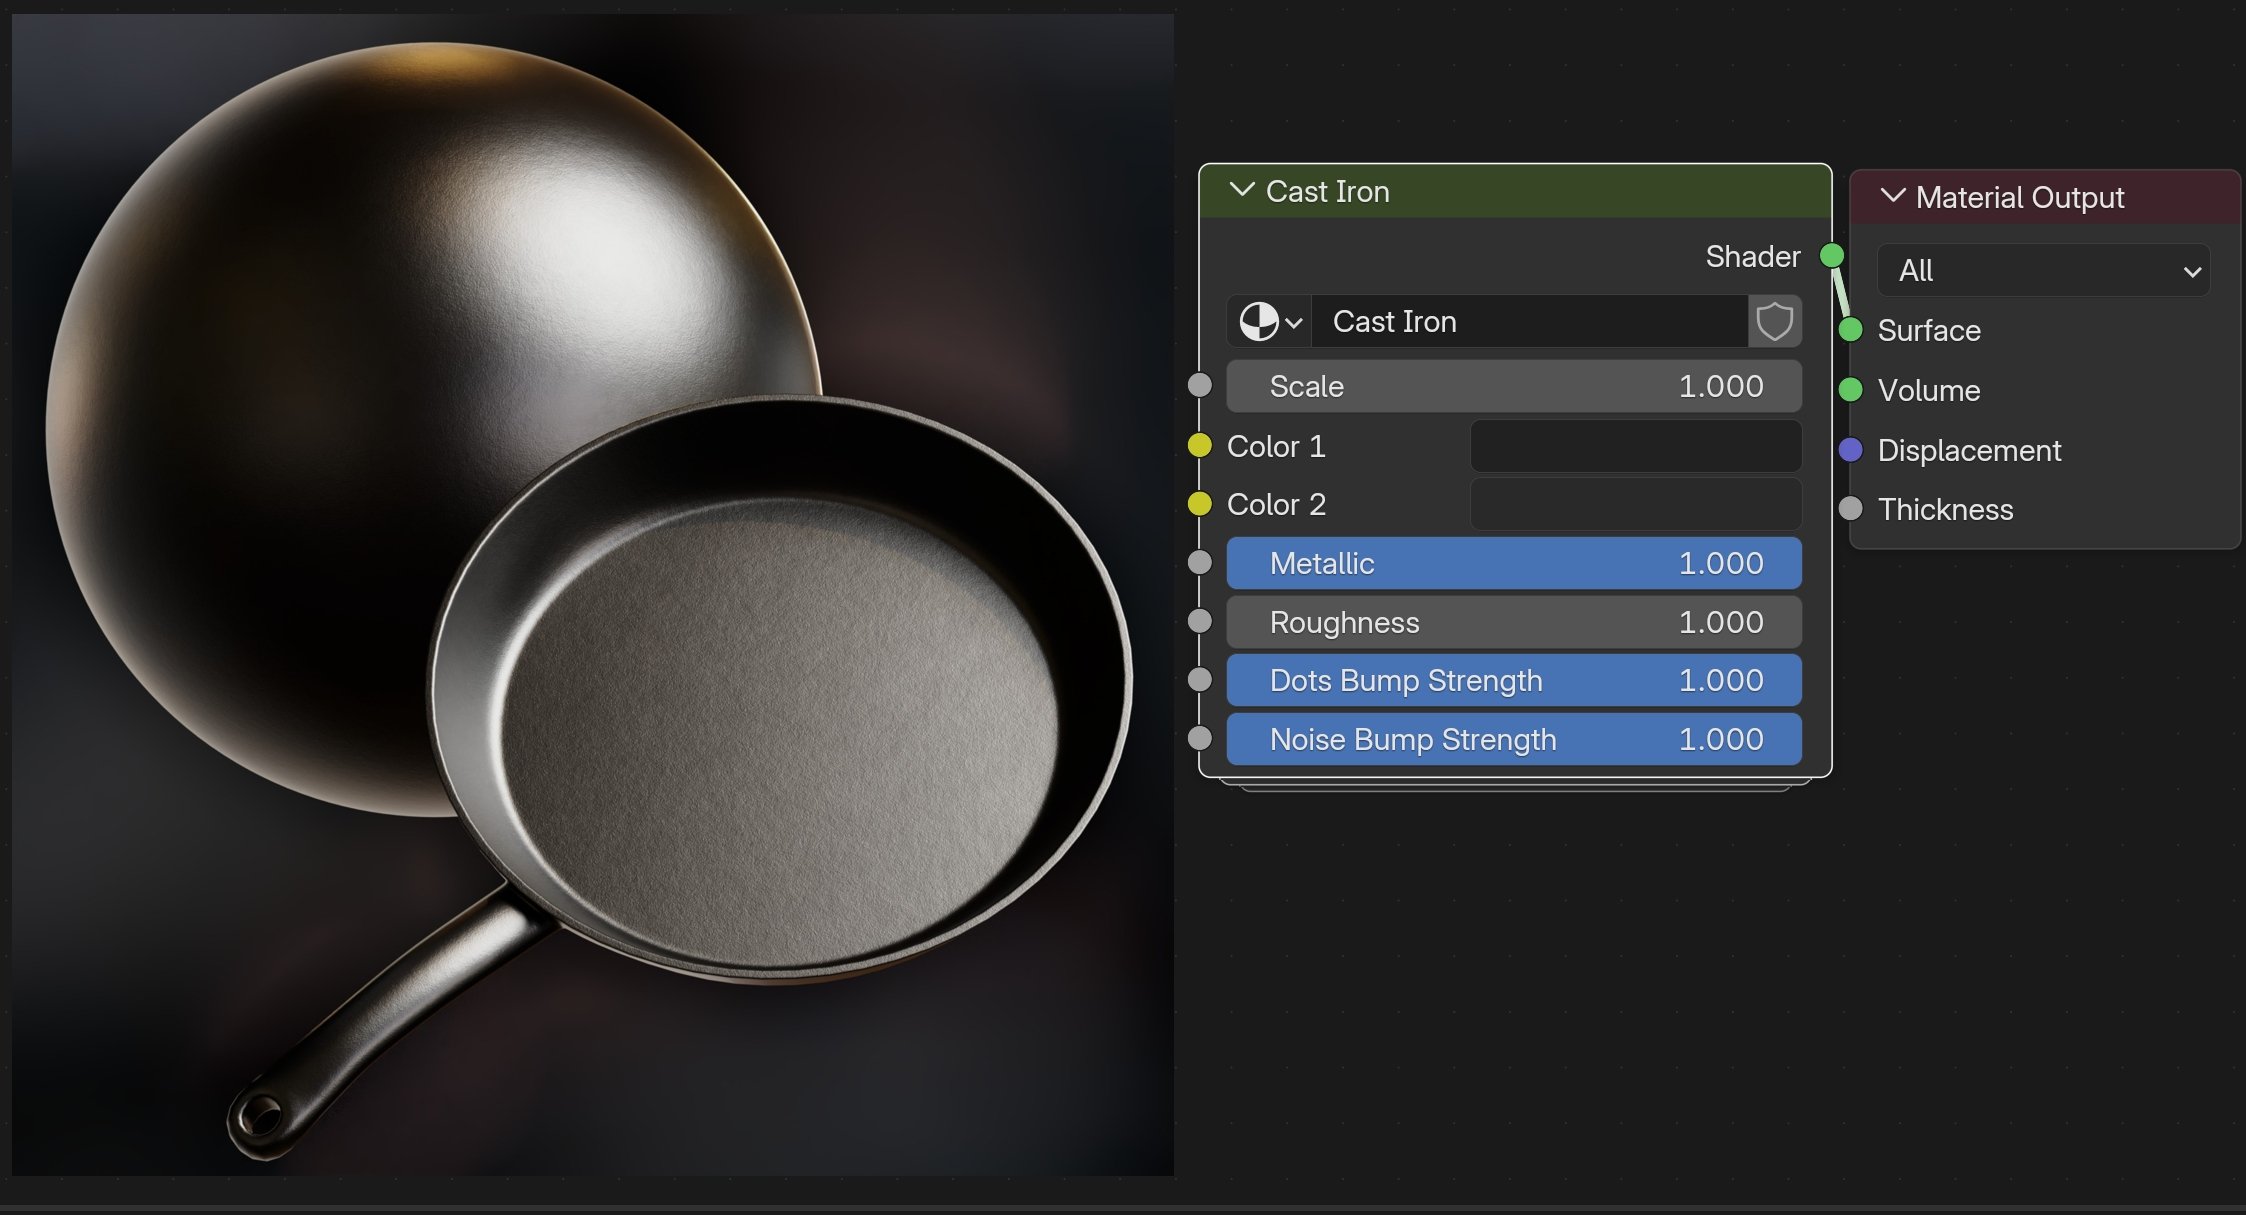This screenshot has width=2246, height=1215.
Task: Click the fake user shield icon
Action: (1775, 321)
